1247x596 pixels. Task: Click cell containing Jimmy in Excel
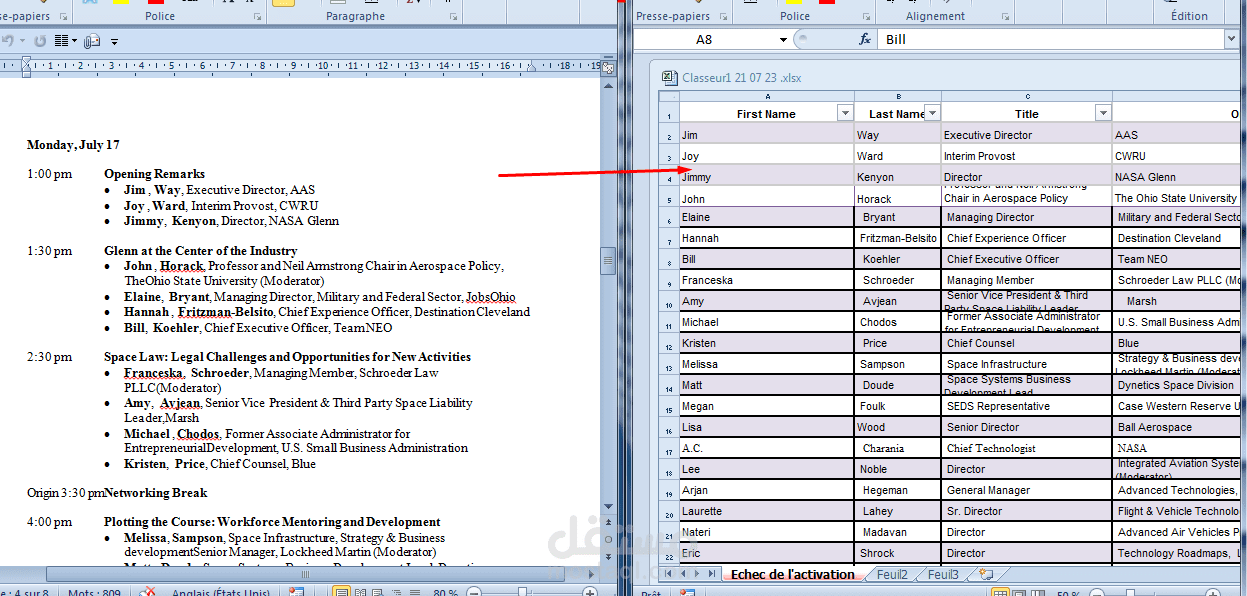coord(767,177)
